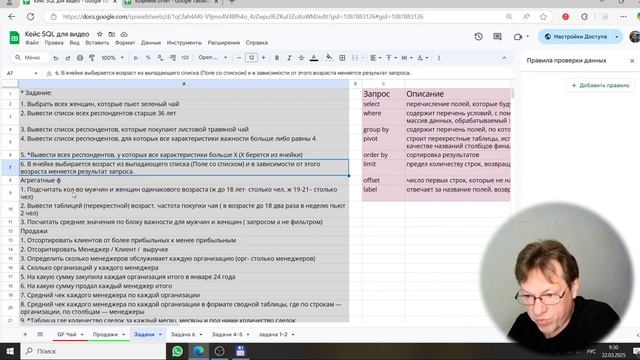The image size is (640, 360).
Task: Click the name box showing A7
Action: coord(21,73)
